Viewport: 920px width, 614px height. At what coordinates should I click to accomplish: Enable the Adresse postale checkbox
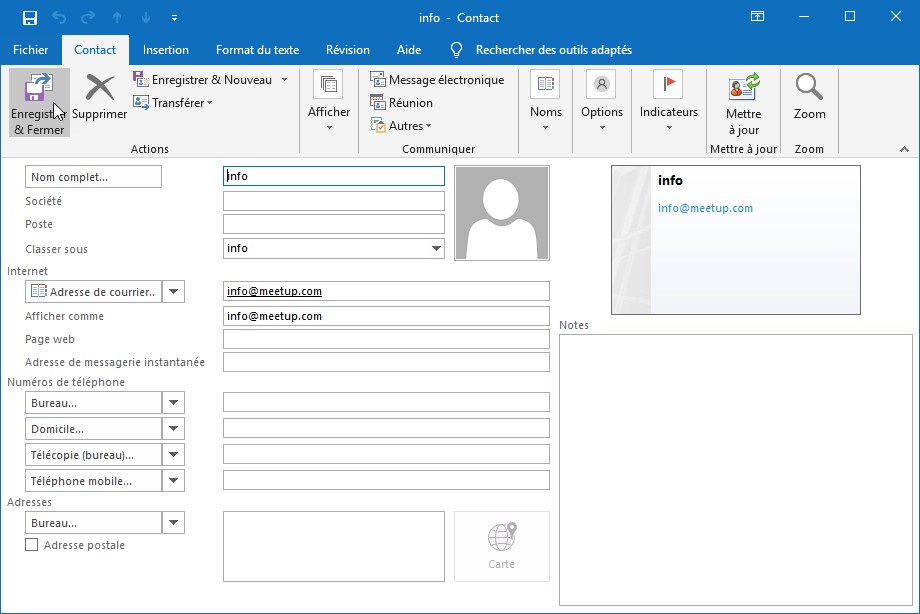[32, 545]
